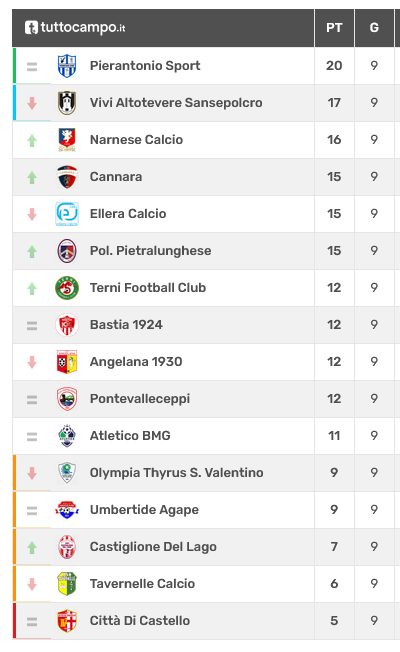Click red down arrow beside Ellera Calcio
Image resolution: width=400 pixels, height=652 pixels.
coord(32,214)
